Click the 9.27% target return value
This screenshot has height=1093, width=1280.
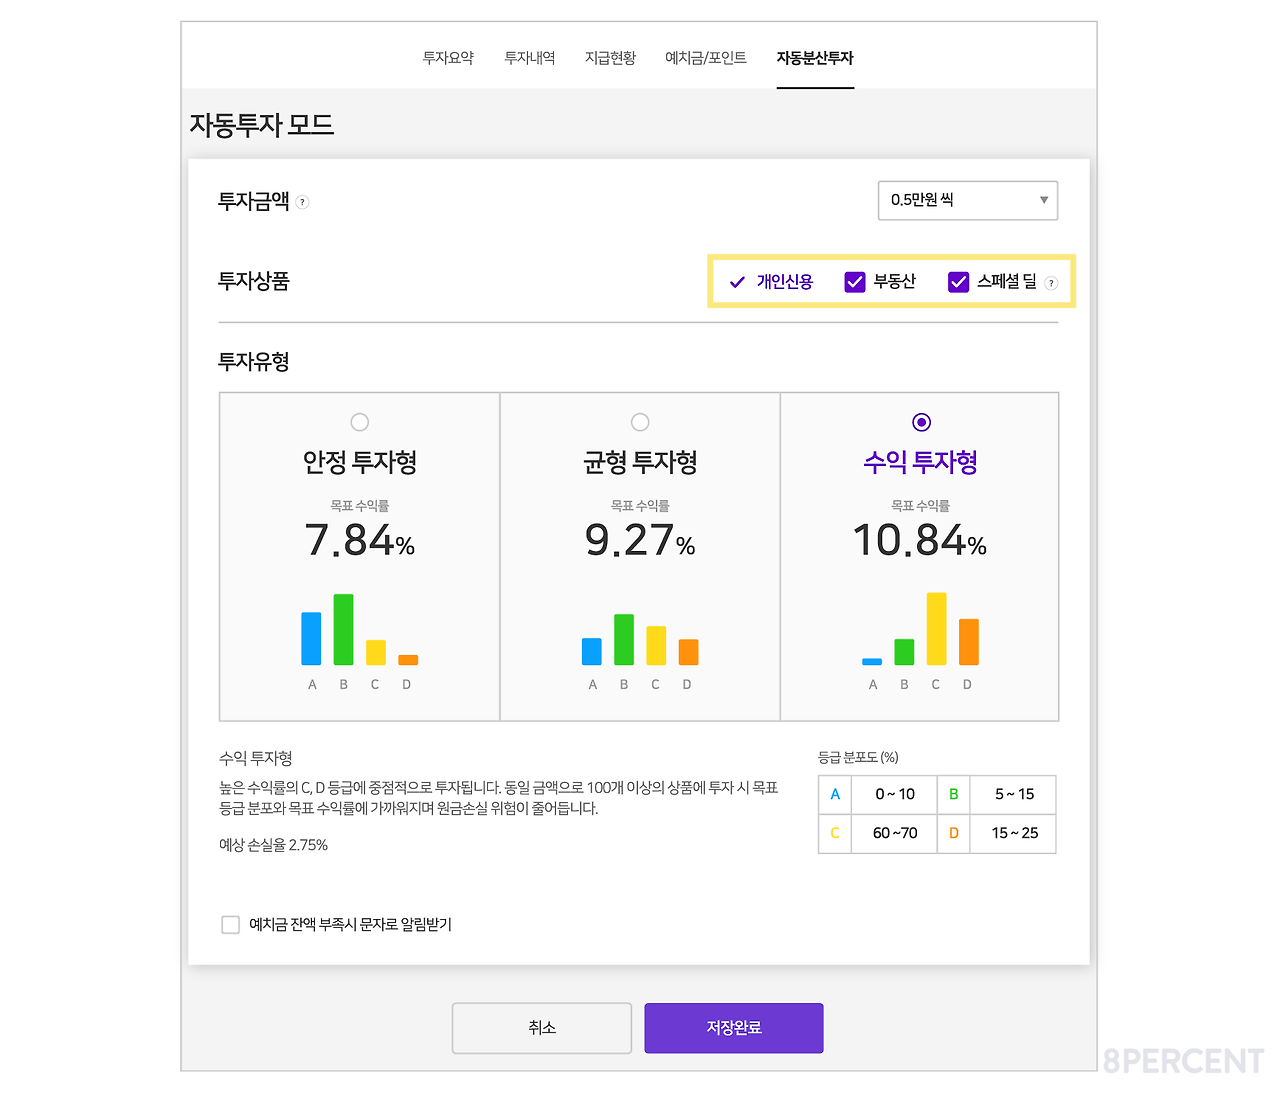tap(640, 541)
